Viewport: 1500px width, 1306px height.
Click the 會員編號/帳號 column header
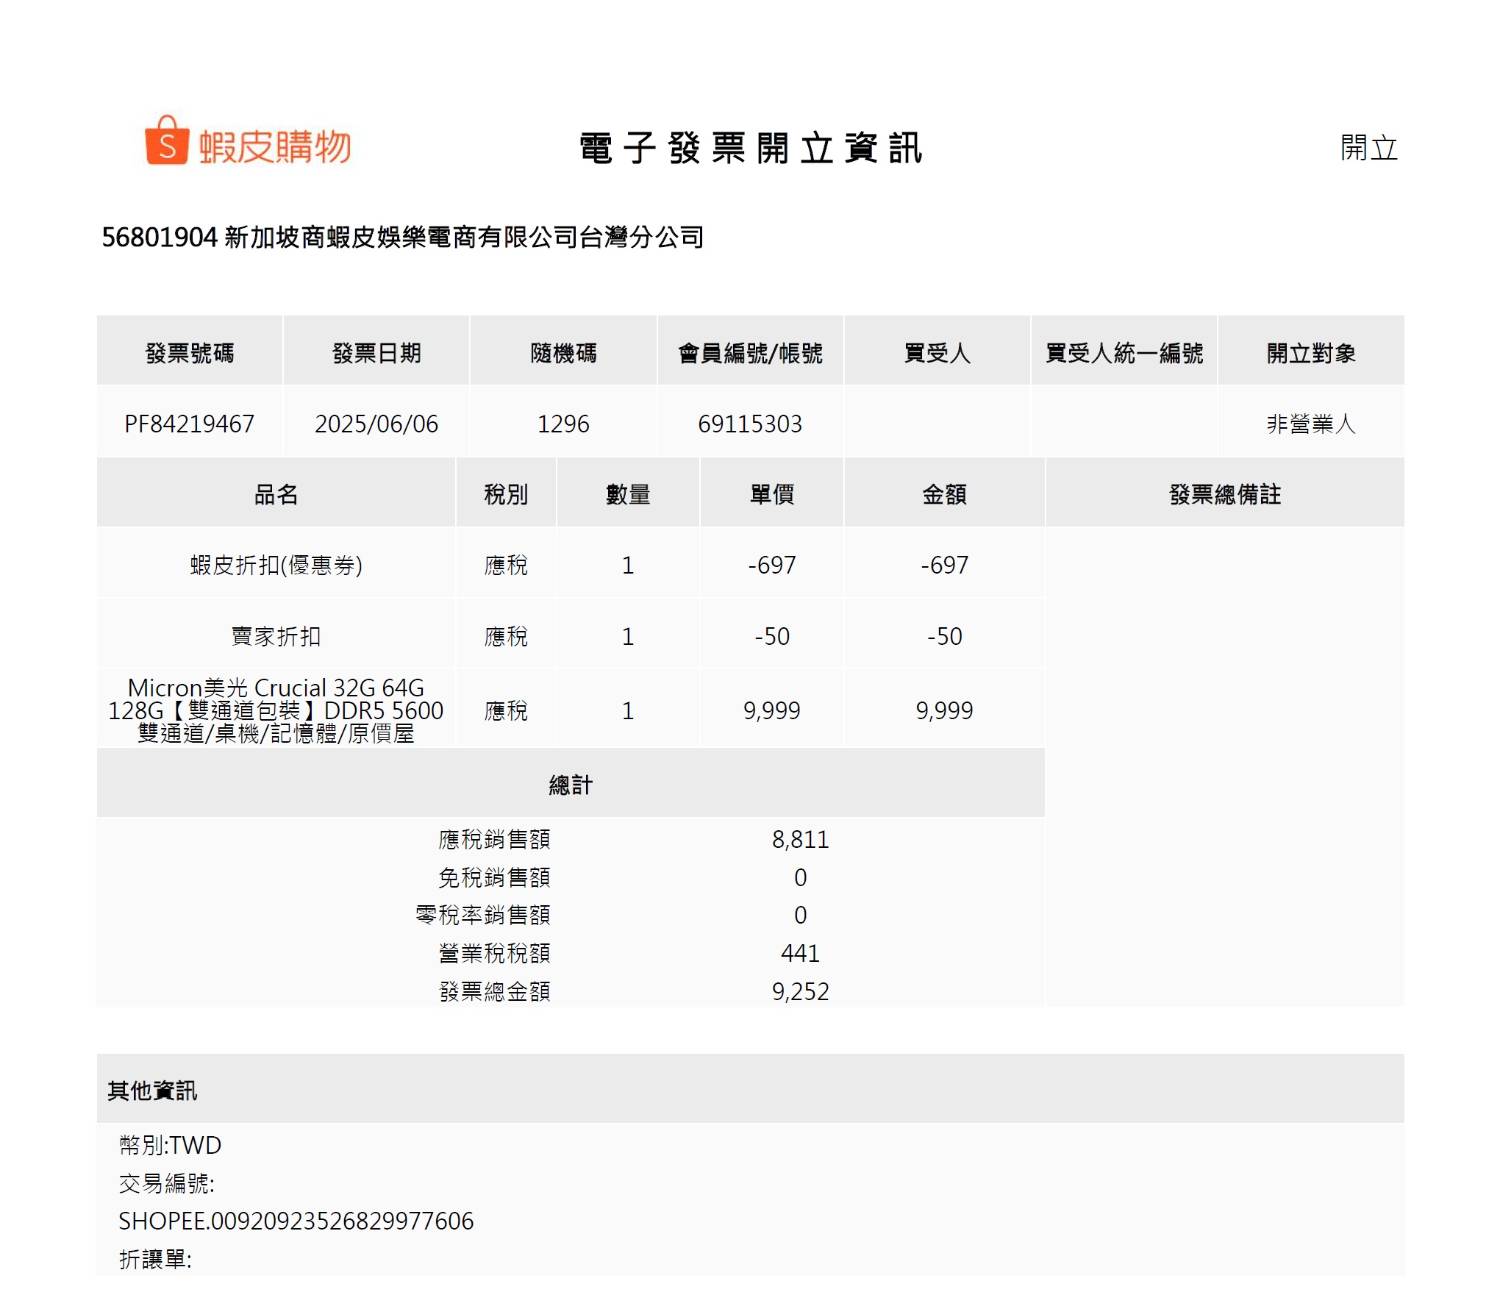tap(751, 353)
